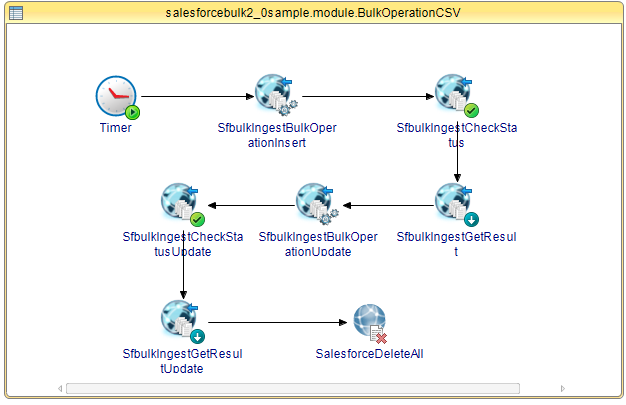This screenshot has height=405, width=626.
Task: Select transition from GetResultUpdate to SalesforceDeleteAll
Action: pos(278,322)
